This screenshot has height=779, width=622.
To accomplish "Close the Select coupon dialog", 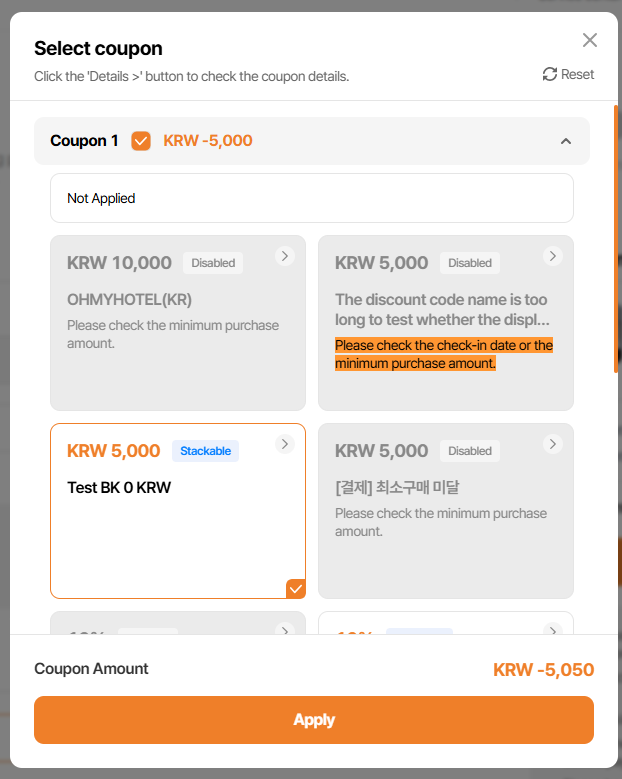I will (x=590, y=40).
